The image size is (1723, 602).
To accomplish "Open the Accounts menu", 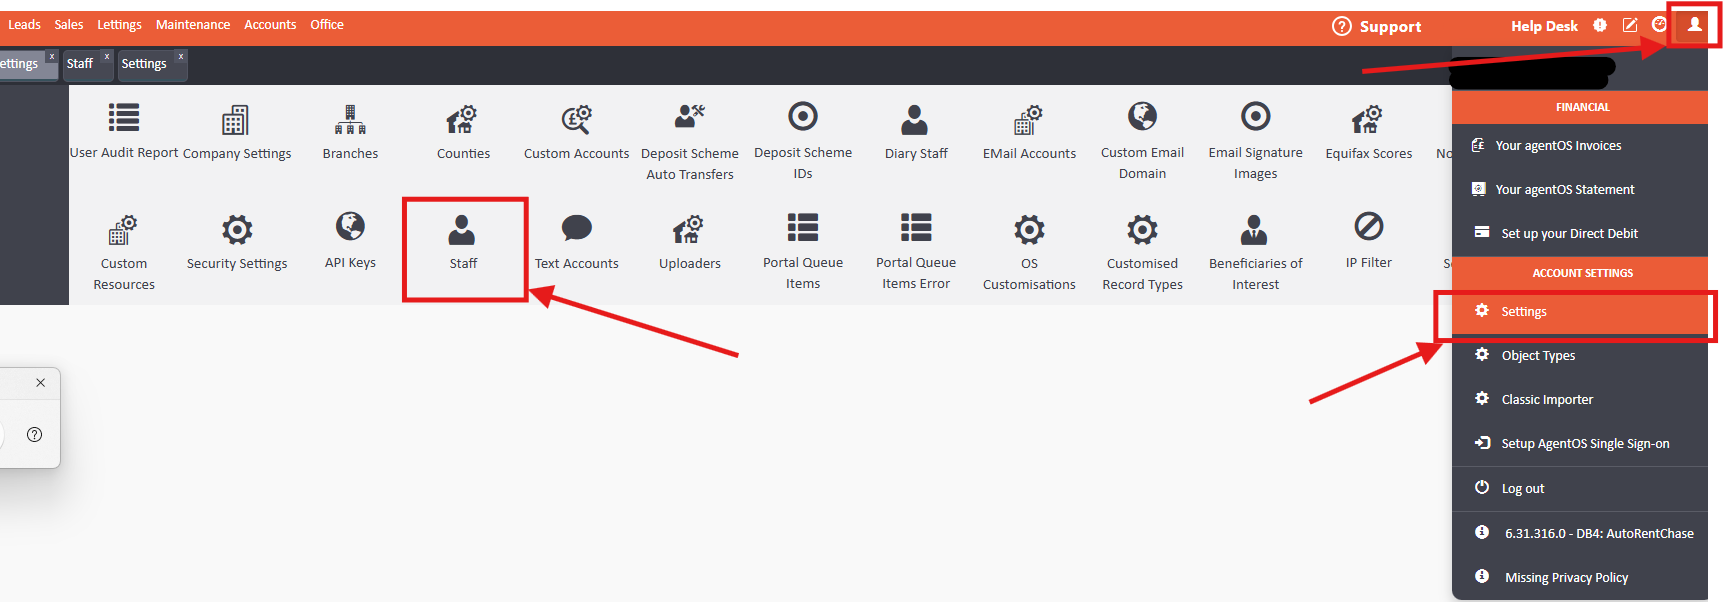I will (270, 24).
